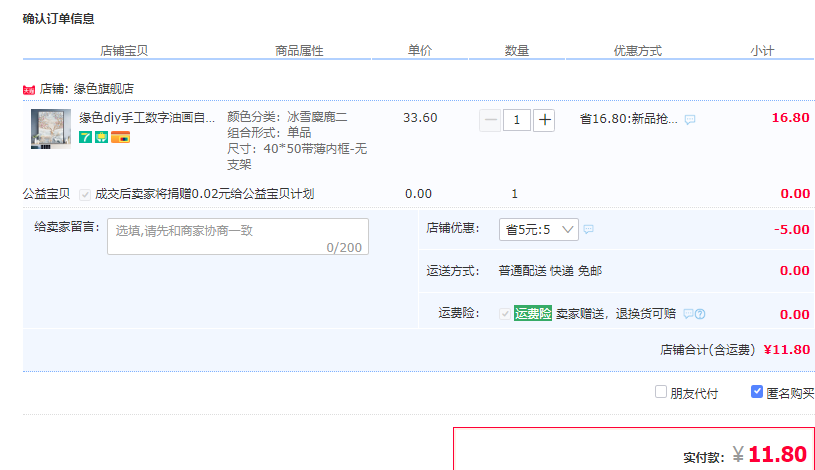Click the item subtotal 16.80

pos(790,118)
